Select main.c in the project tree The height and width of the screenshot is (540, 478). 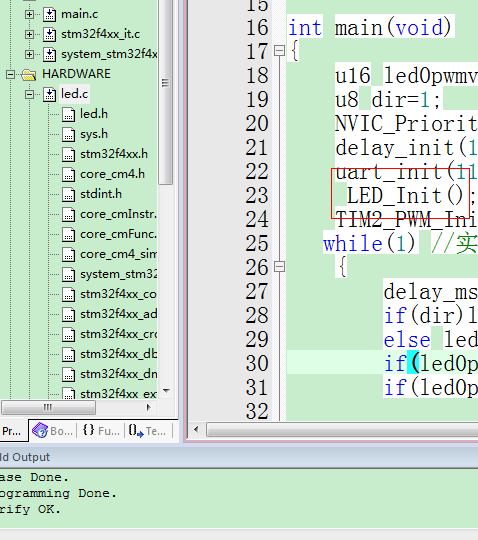coord(80,14)
